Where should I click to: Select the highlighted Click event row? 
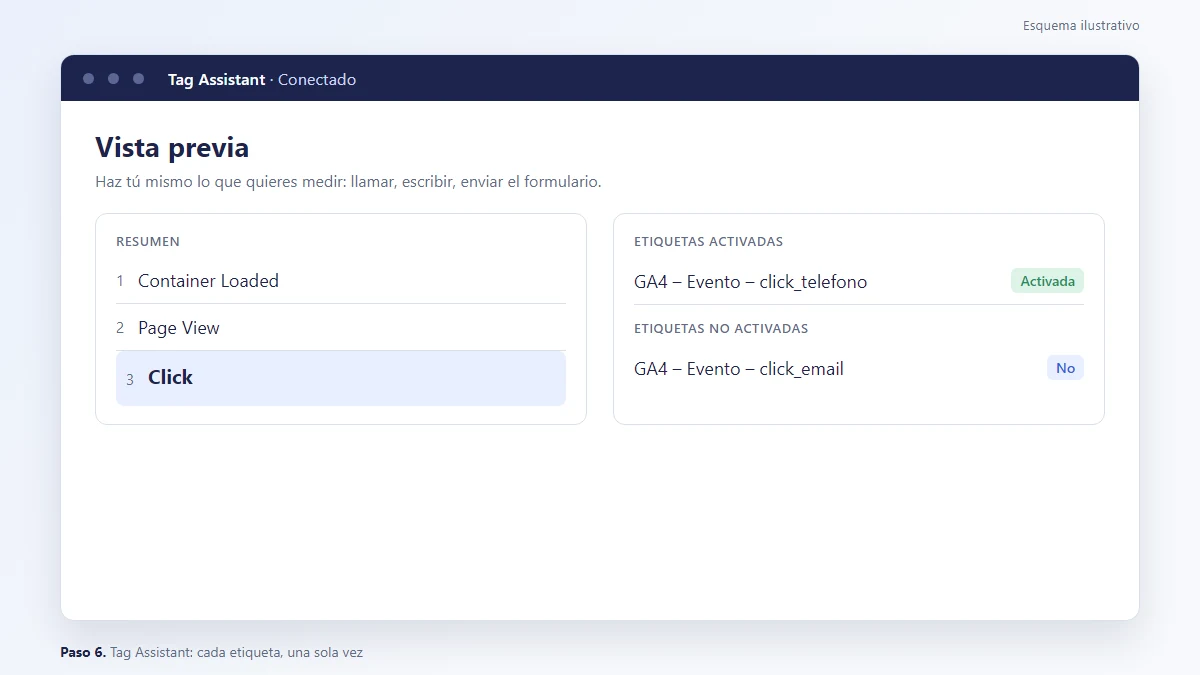tap(341, 378)
